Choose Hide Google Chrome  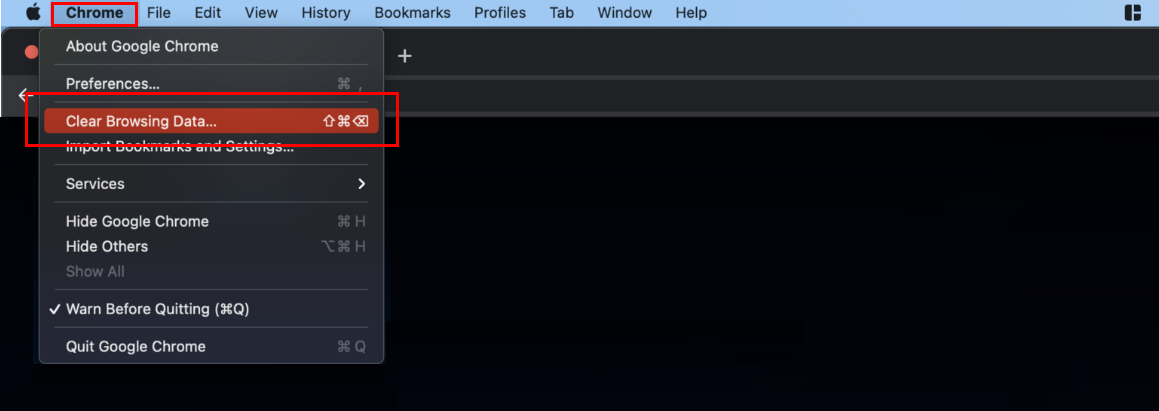[211, 221]
